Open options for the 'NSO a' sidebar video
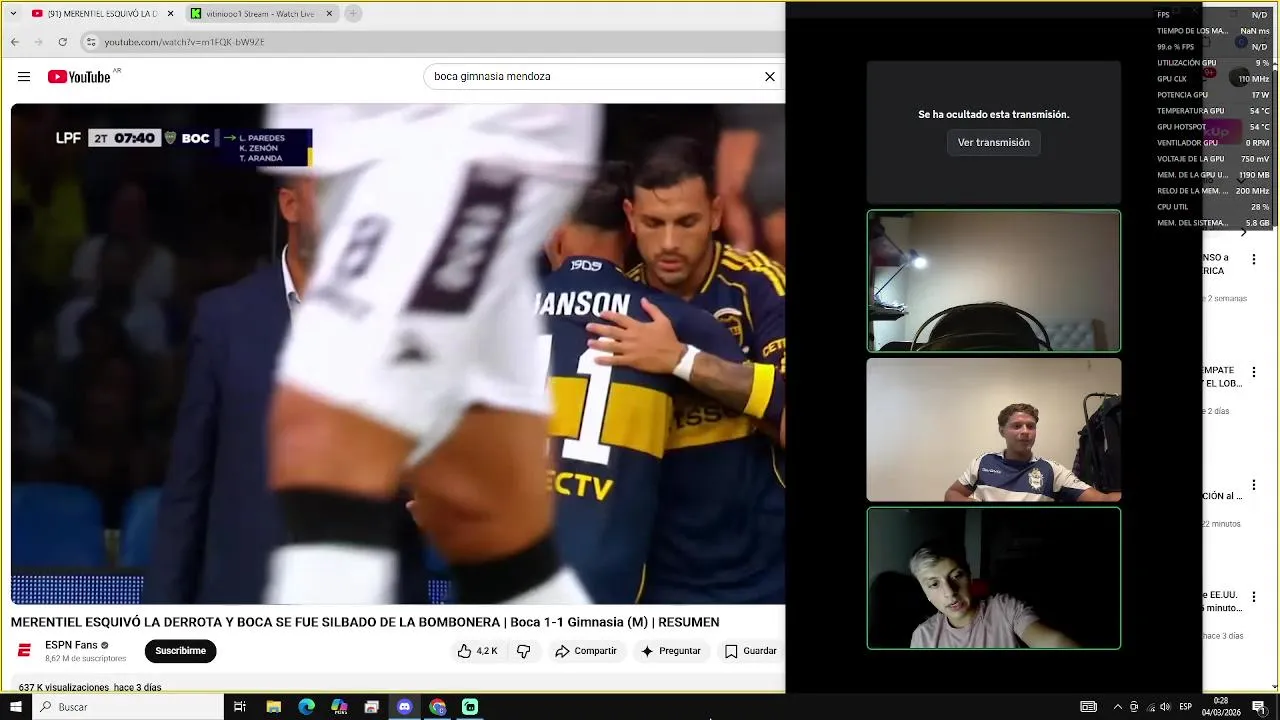Viewport: 1280px width, 720px height. point(1253,259)
